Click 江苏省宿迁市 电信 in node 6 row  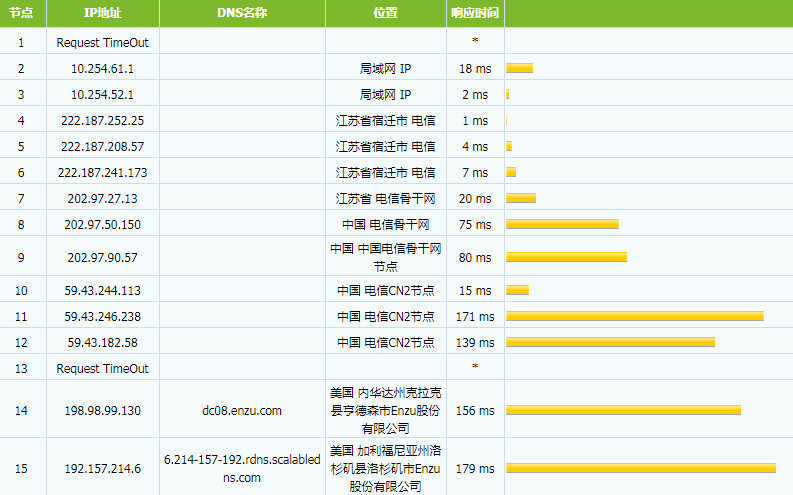tap(385, 173)
